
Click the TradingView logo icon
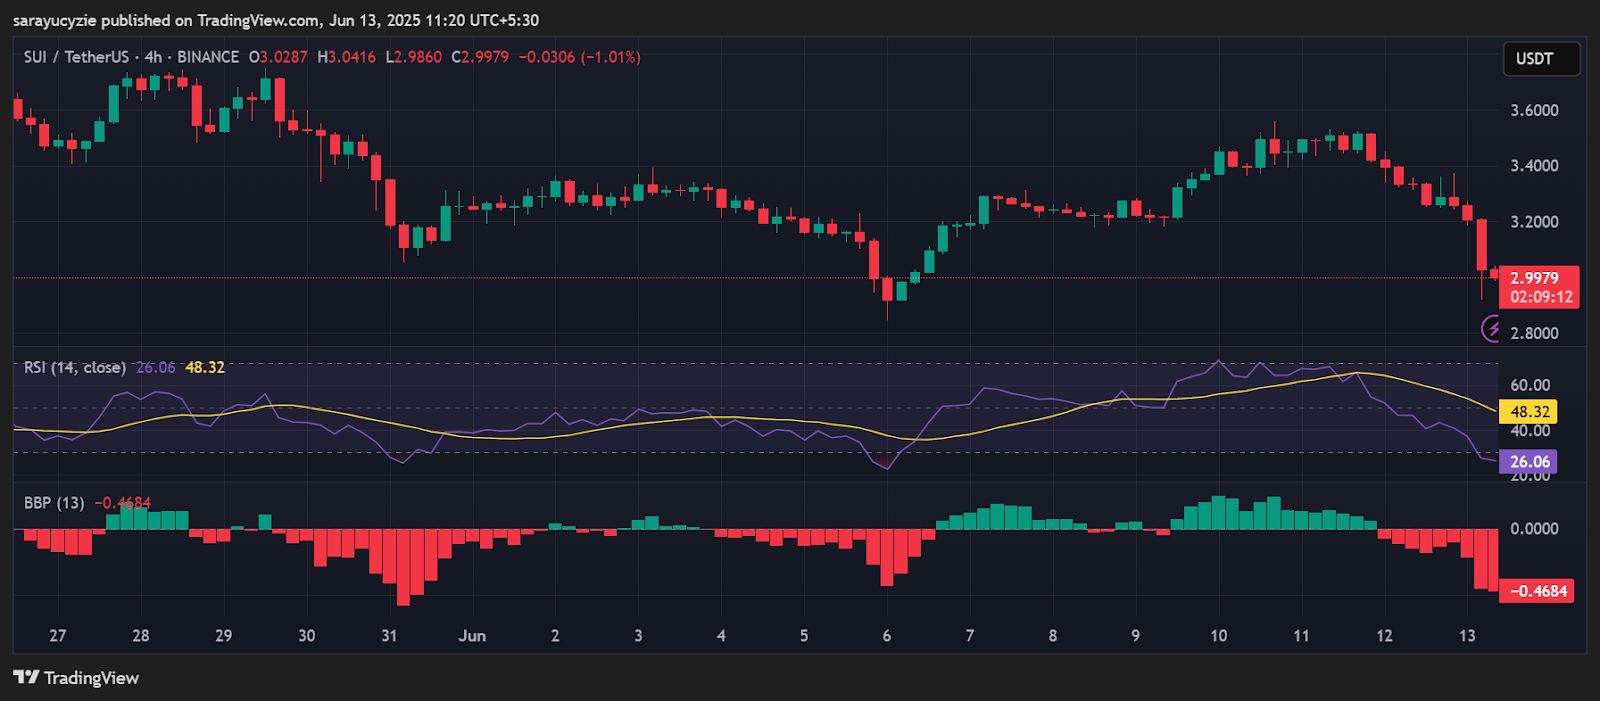point(26,678)
